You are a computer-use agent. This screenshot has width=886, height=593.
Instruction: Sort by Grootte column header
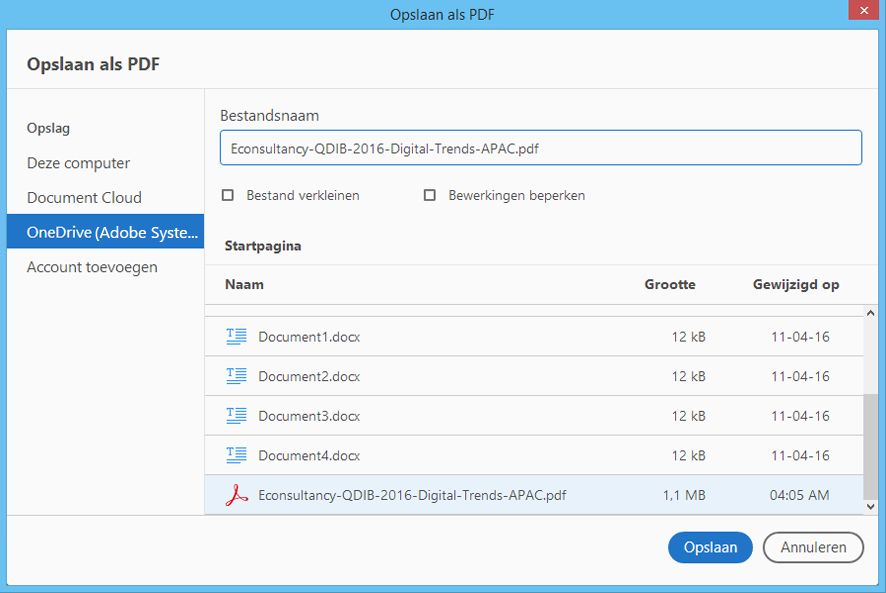tap(670, 284)
